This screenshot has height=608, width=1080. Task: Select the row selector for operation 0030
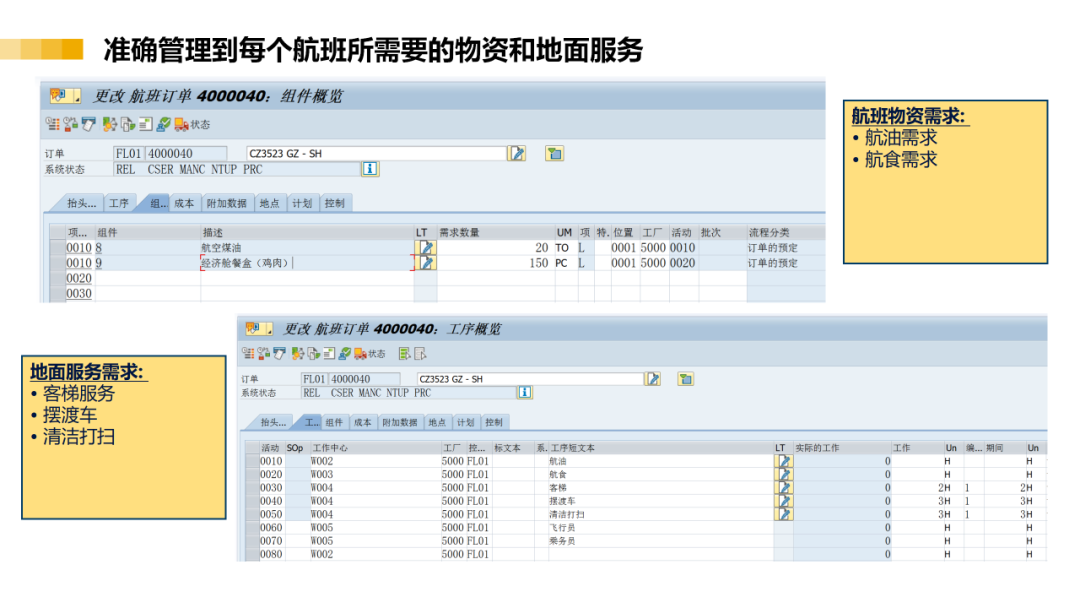click(x=251, y=488)
